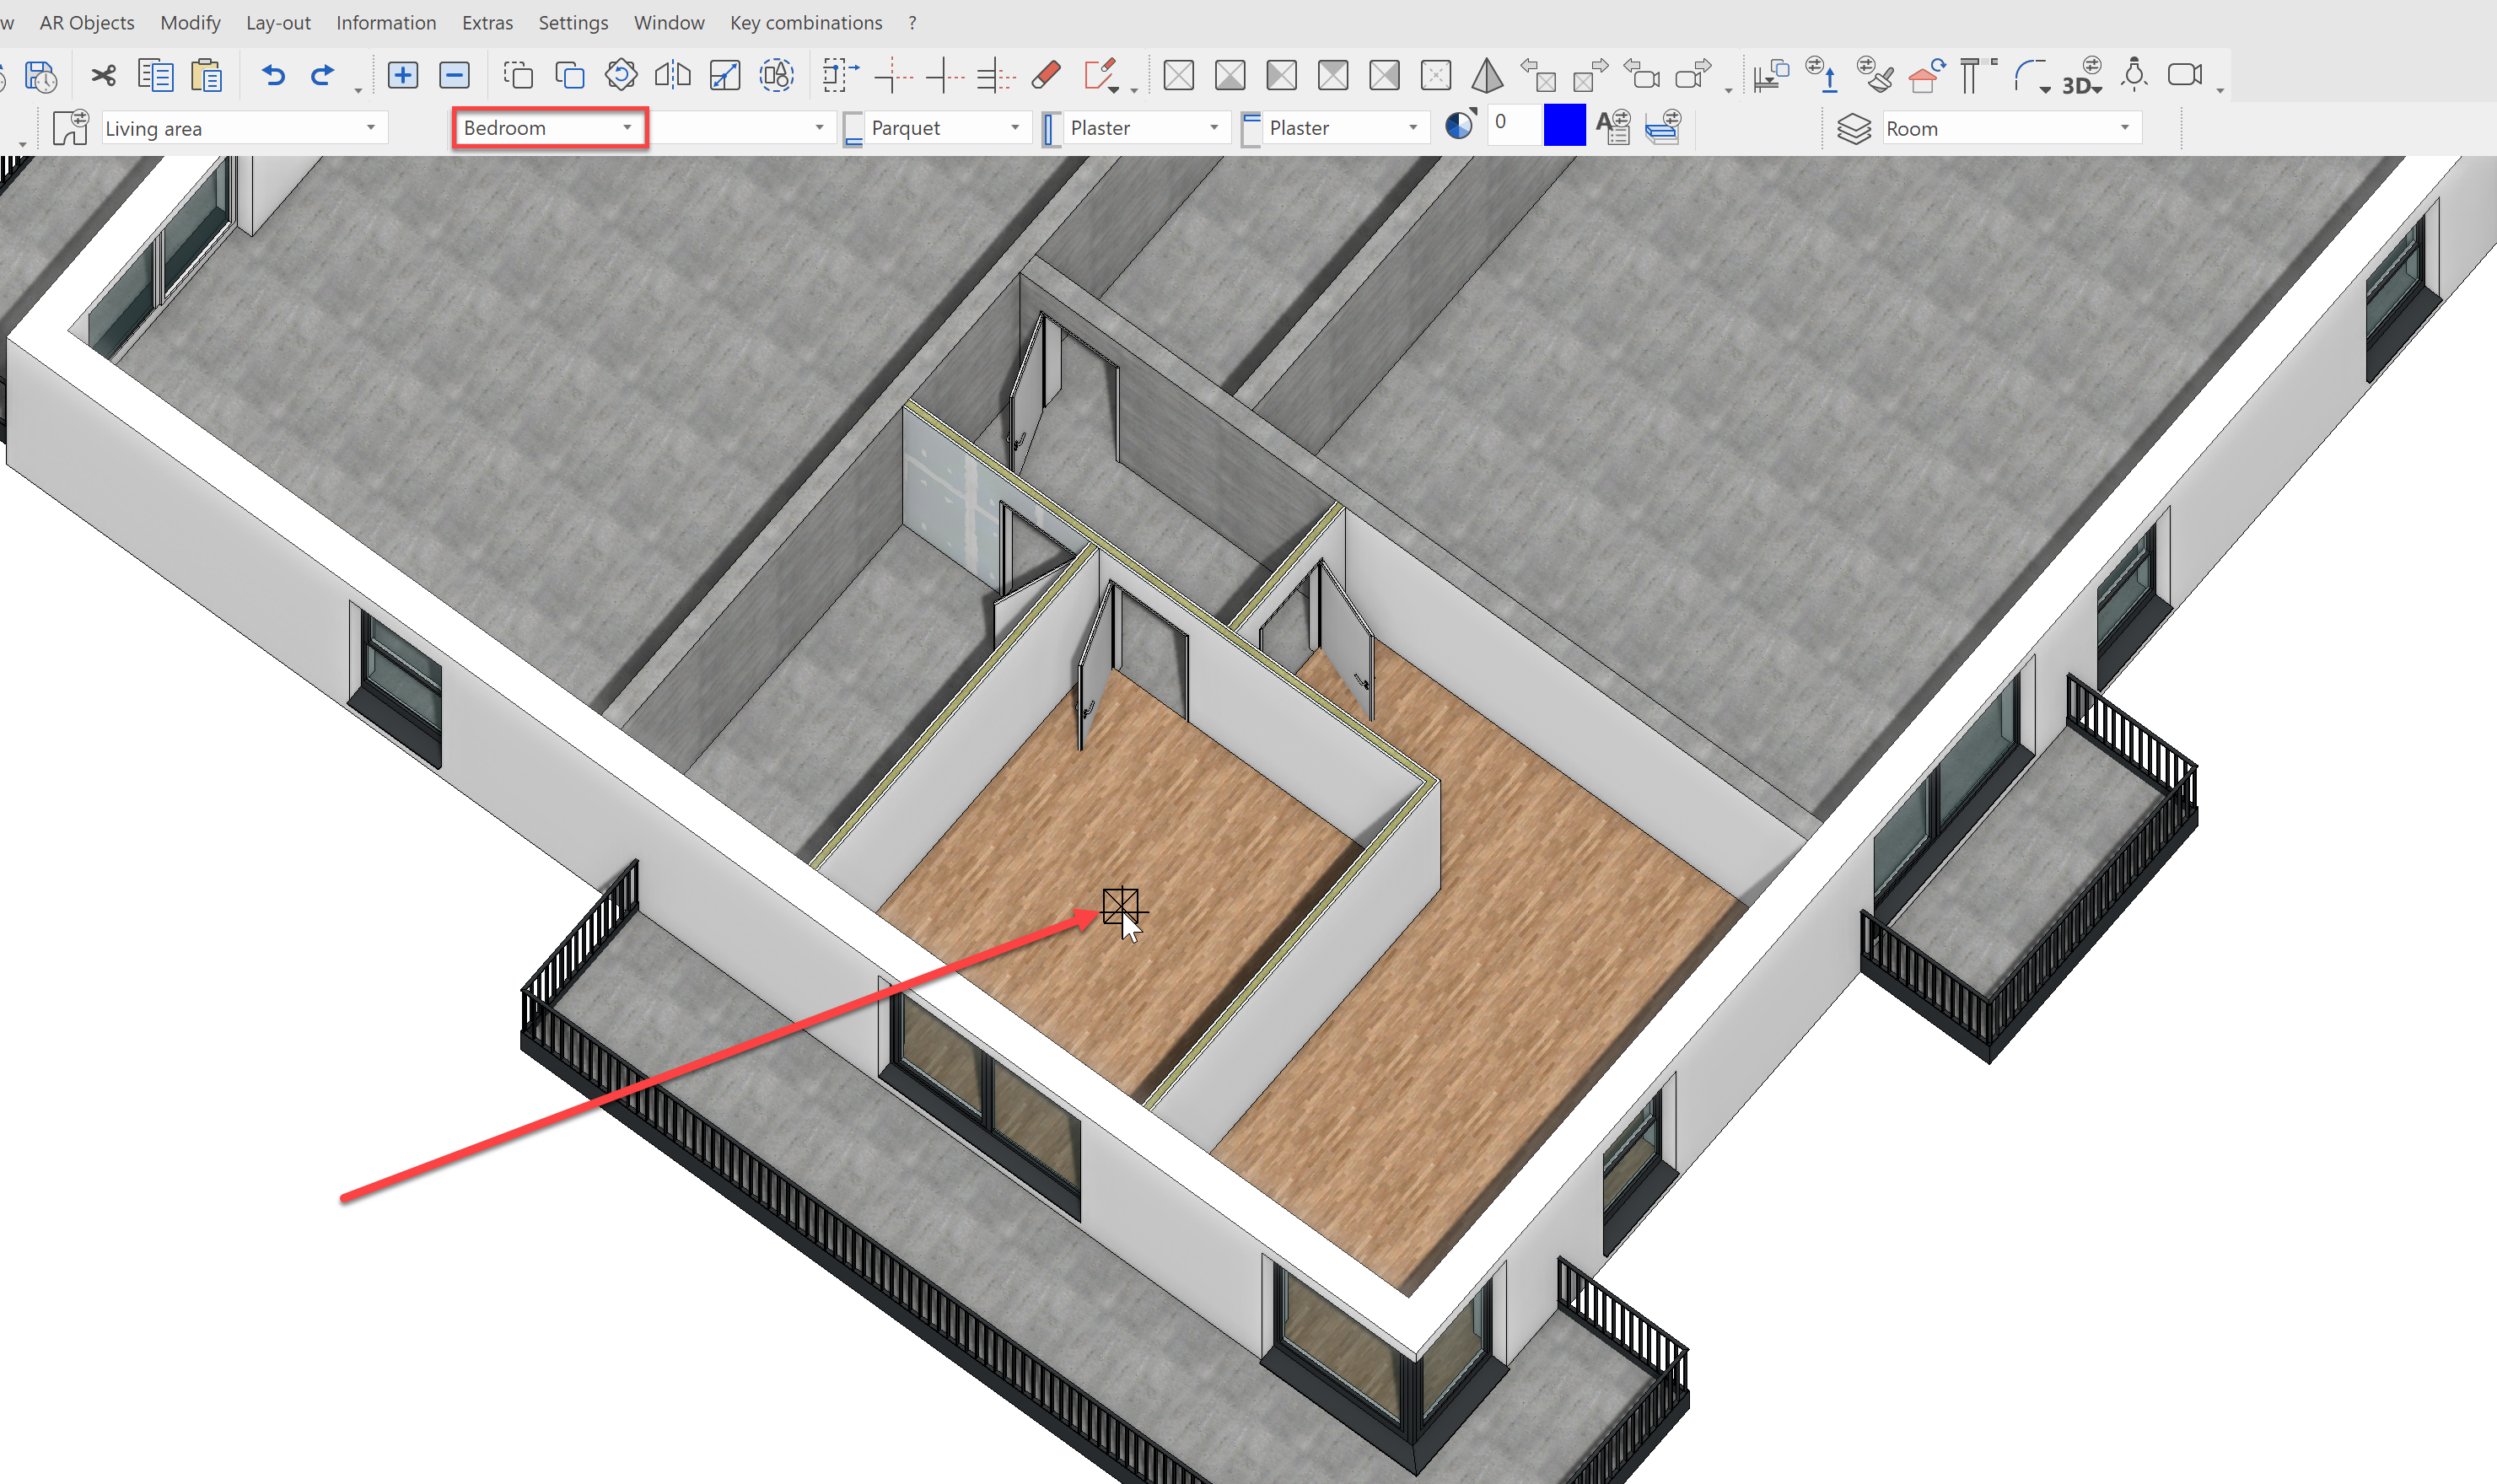Open the ceiling Plaster dropdown
The width and height of the screenshot is (2497, 1484).
1345,128
